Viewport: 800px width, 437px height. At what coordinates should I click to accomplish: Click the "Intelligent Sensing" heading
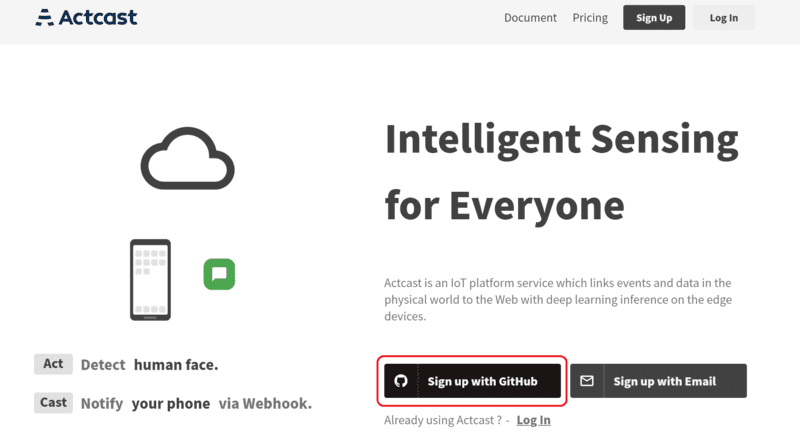point(562,141)
